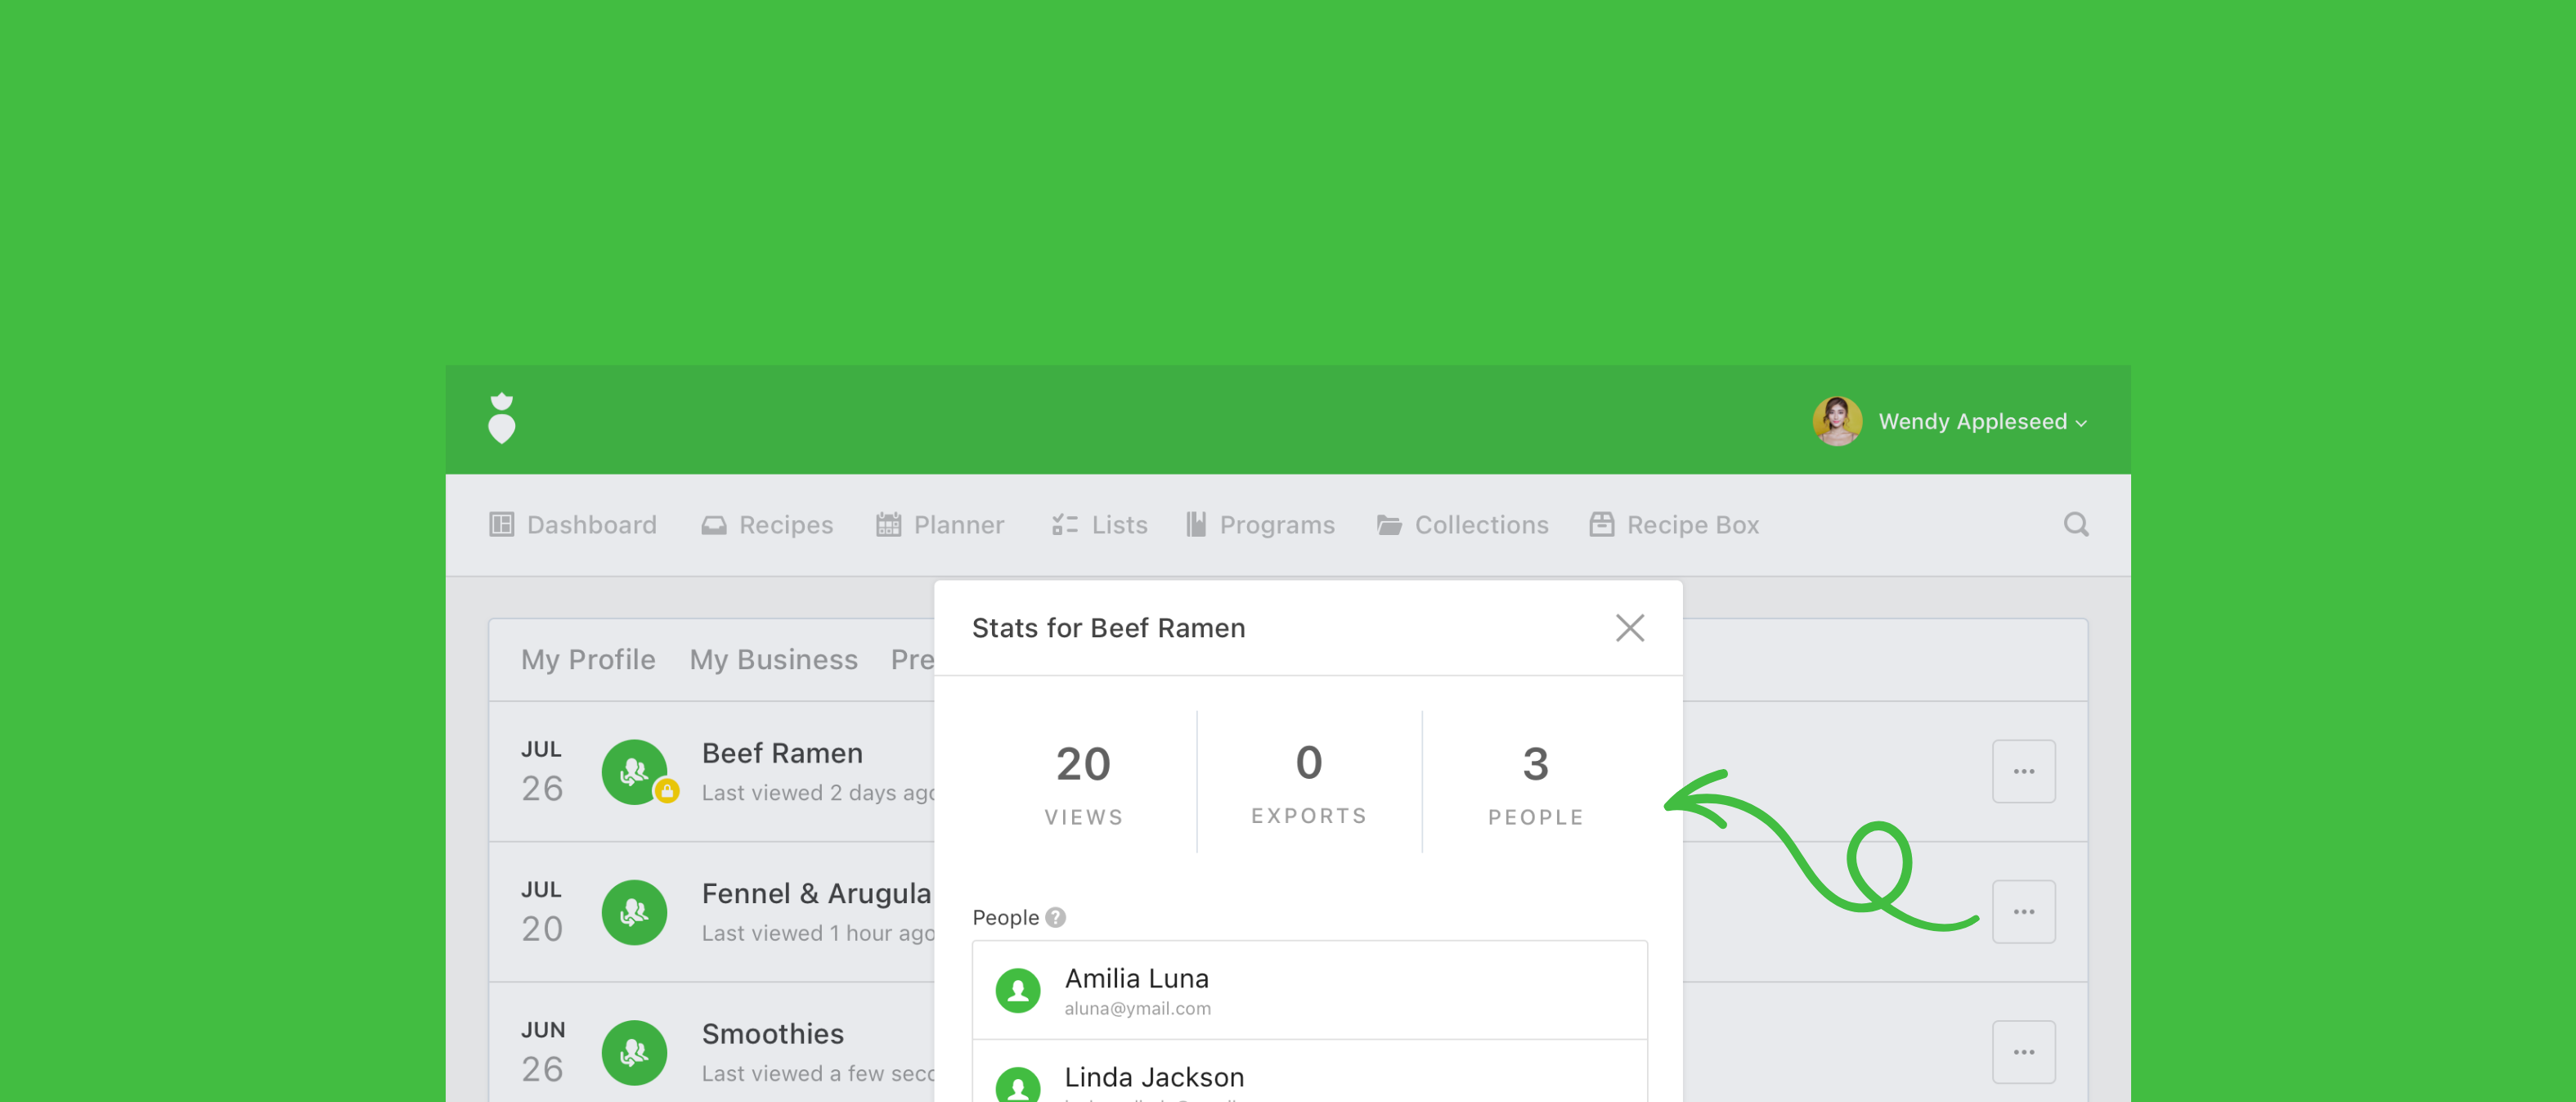Image resolution: width=2576 pixels, height=1102 pixels.
Task: Click the help icon beside People
Action: (1055, 917)
